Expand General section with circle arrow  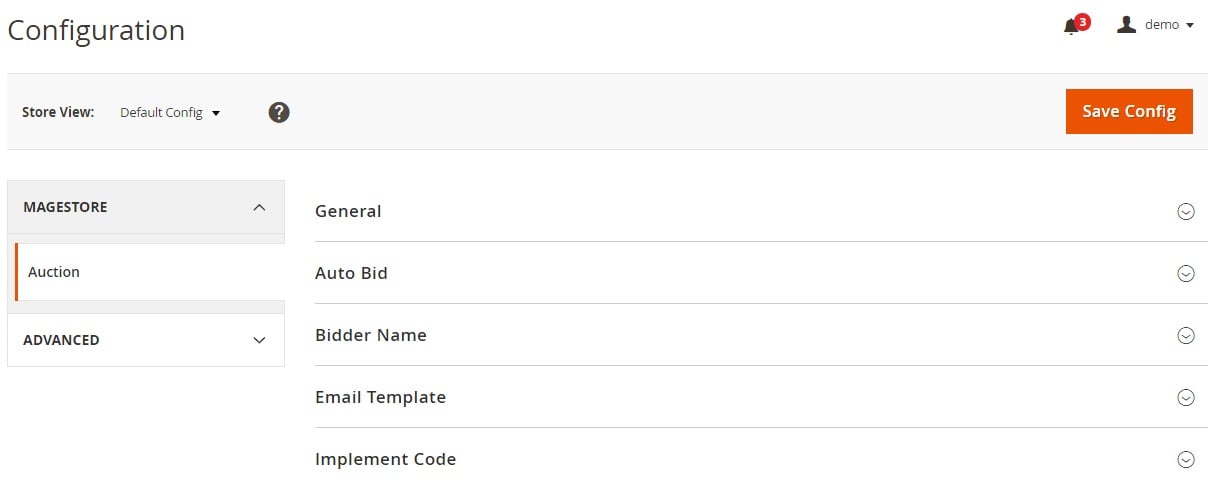(x=1186, y=211)
